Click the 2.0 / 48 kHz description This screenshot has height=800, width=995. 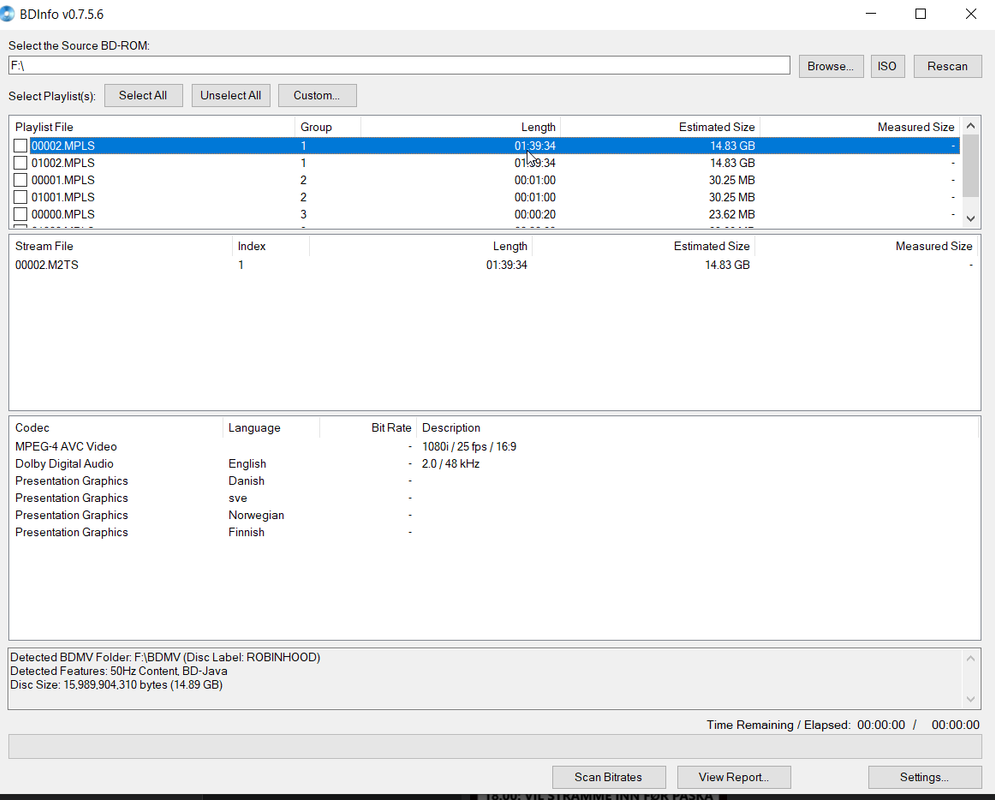coord(451,464)
